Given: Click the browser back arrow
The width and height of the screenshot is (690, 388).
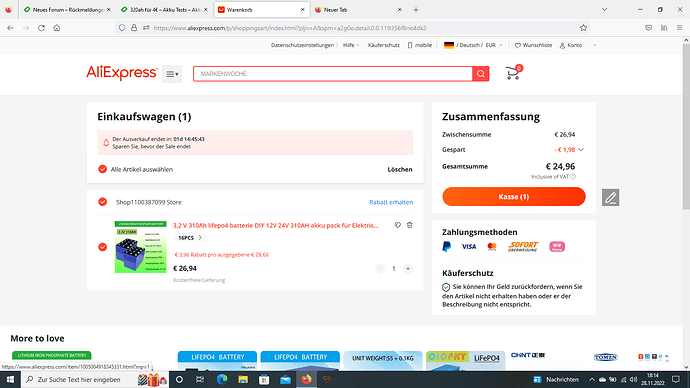Looking at the screenshot, I should (10, 28).
